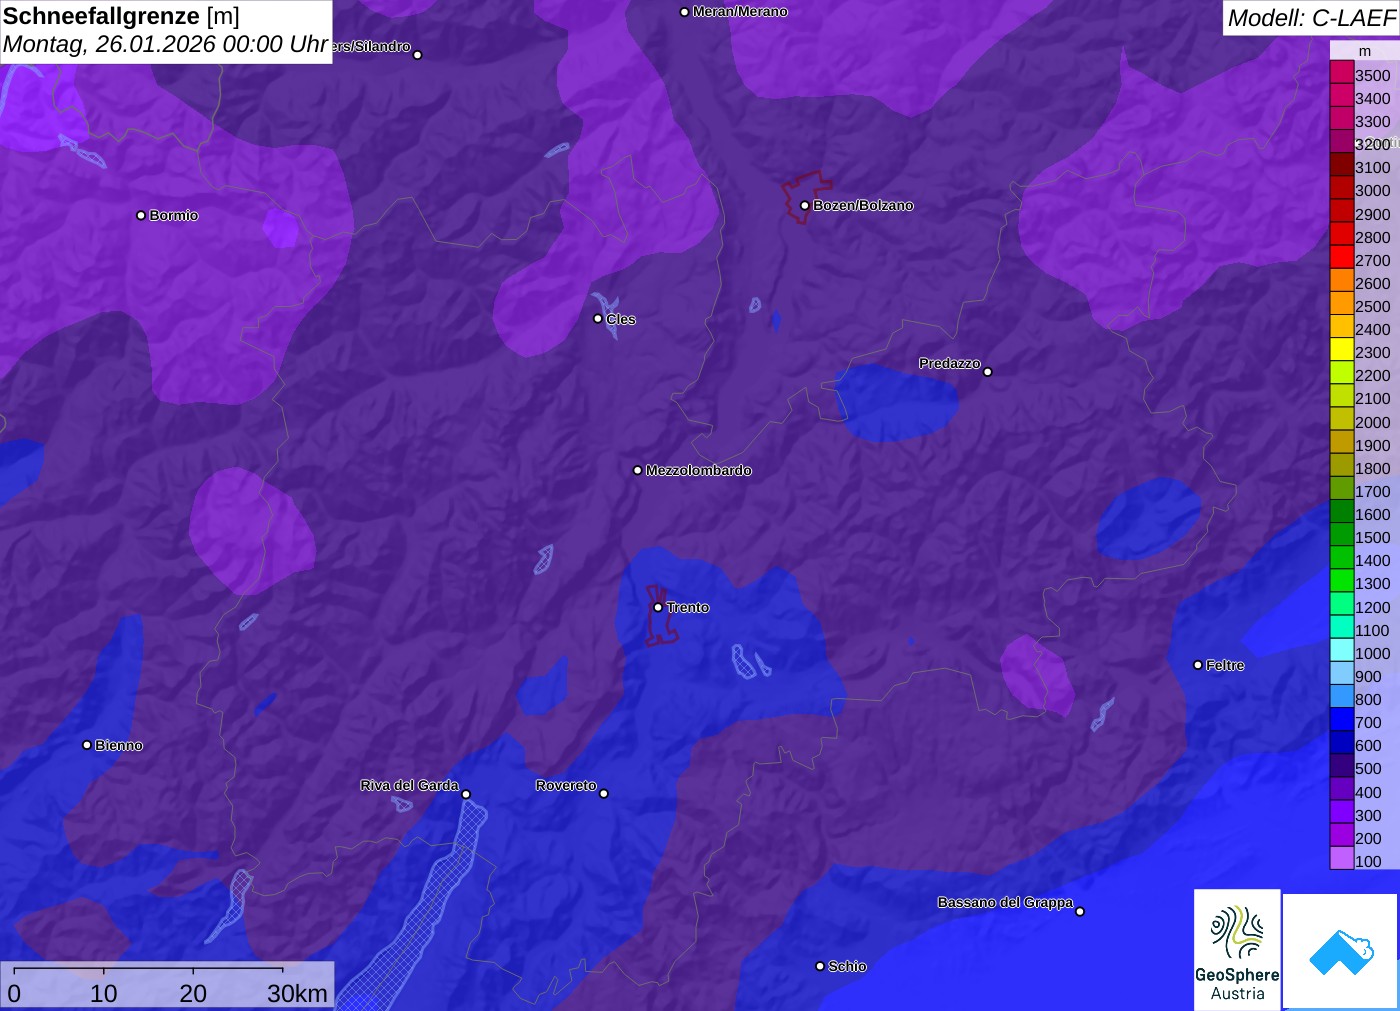Click the Predazzo label text
This screenshot has height=1011, width=1400.
pyautogui.click(x=950, y=363)
